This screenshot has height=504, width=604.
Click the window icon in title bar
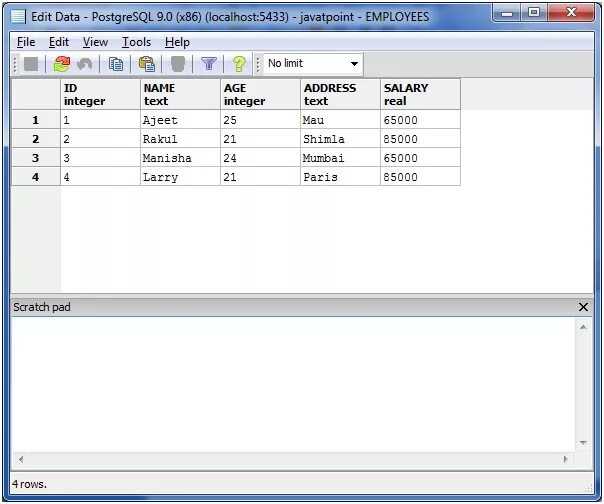tap(18, 17)
